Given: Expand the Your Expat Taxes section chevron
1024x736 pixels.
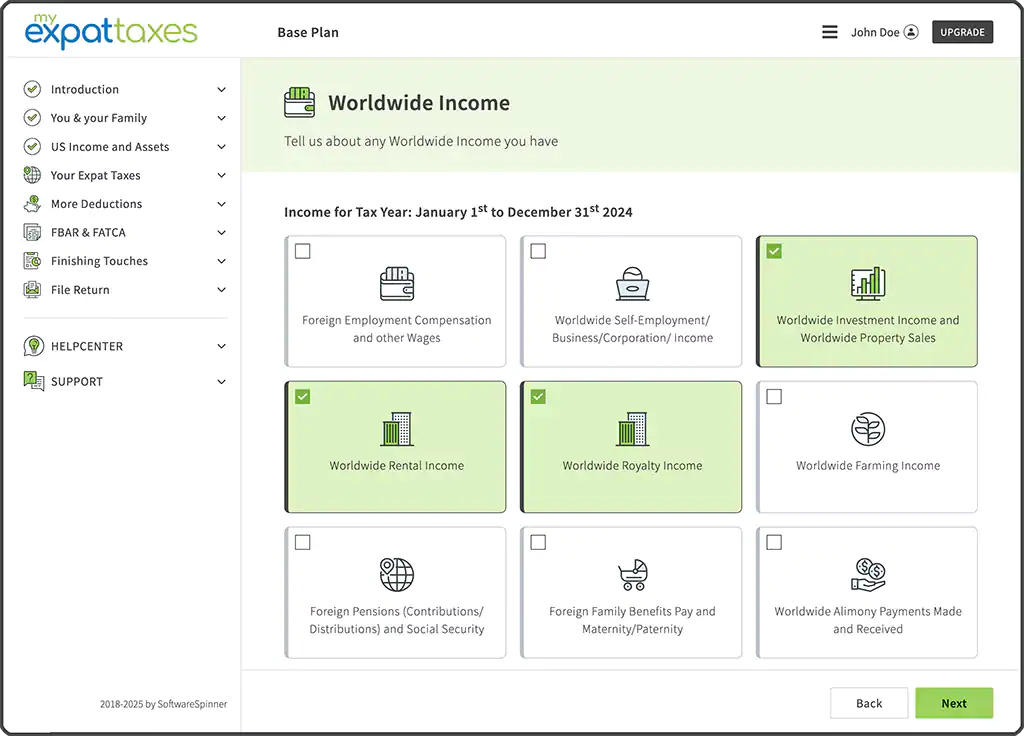Looking at the screenshot, I should pos(221,176).
